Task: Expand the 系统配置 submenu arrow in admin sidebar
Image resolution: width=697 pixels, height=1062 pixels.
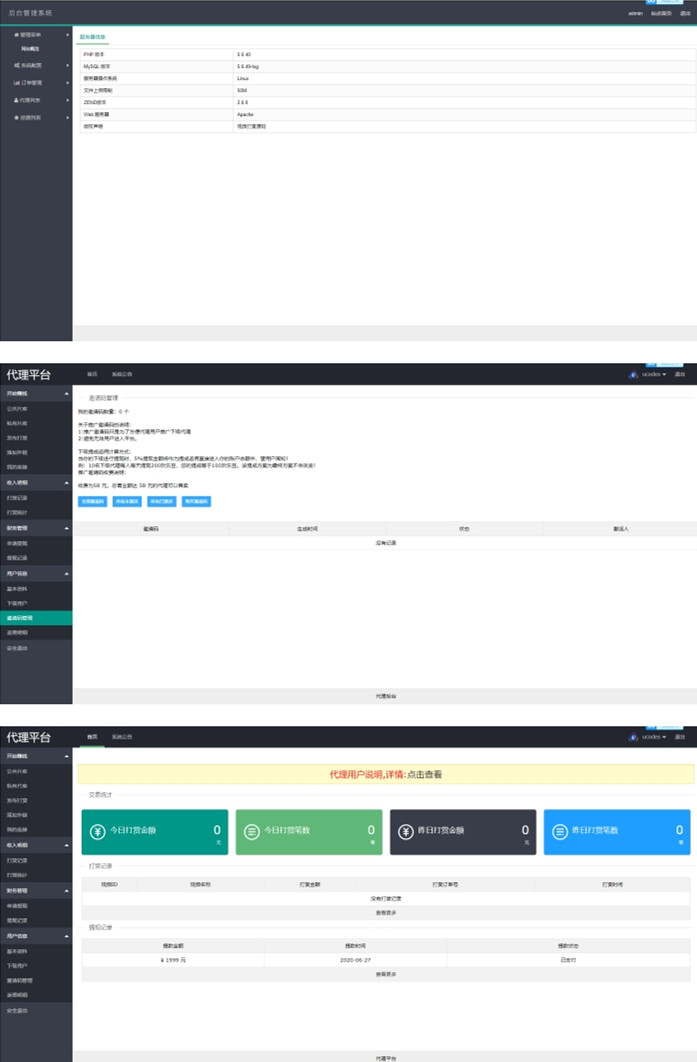Action: tap(68, 66)
